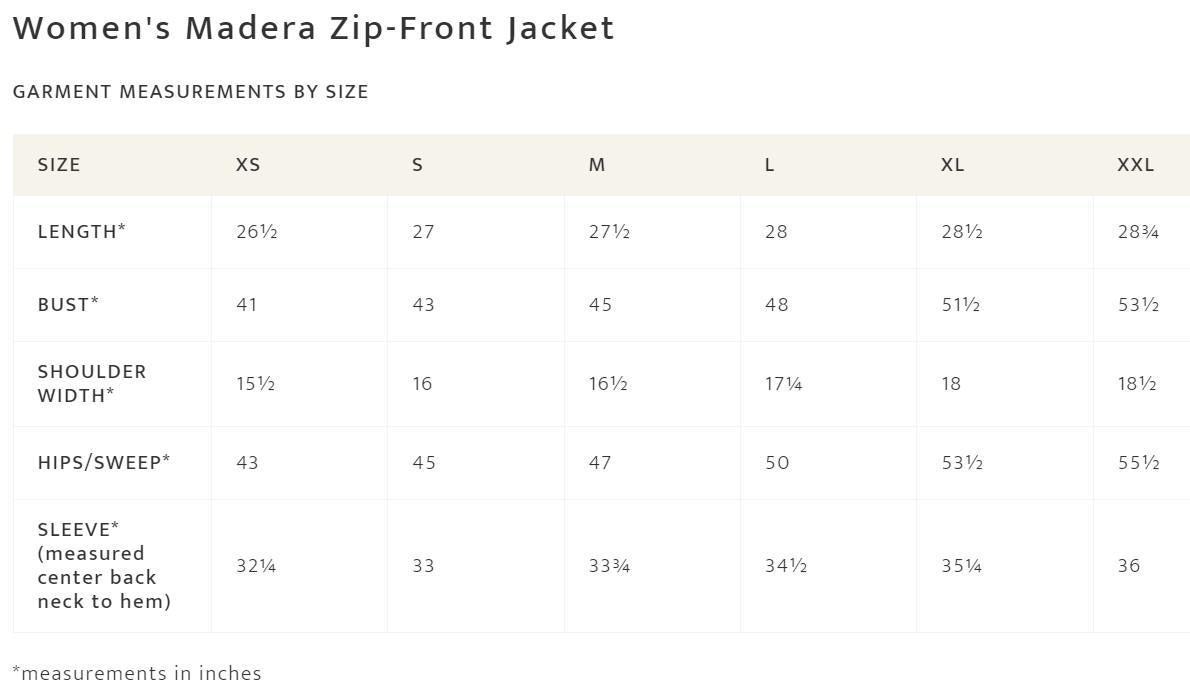Click the sleeve value for size XXL
Viewport: 1190px width, 692px height.
click(x=1129, y=566)
